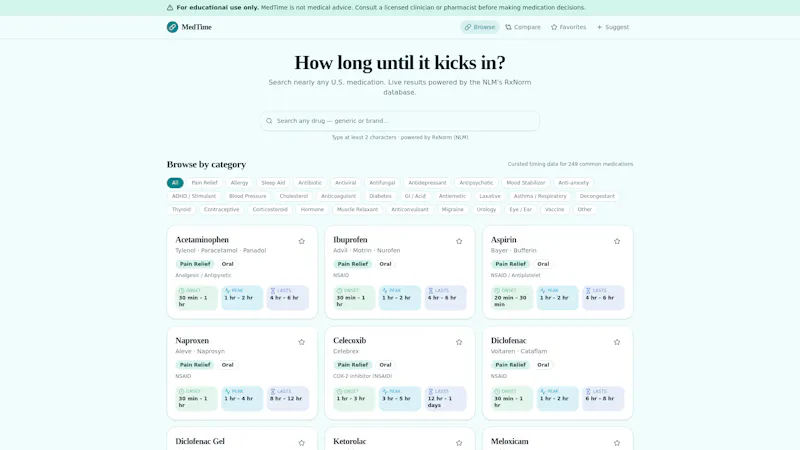Filter by Antibiotic category
The width and height of the screenshot is (800, 450).
click(x=310, y=183)
